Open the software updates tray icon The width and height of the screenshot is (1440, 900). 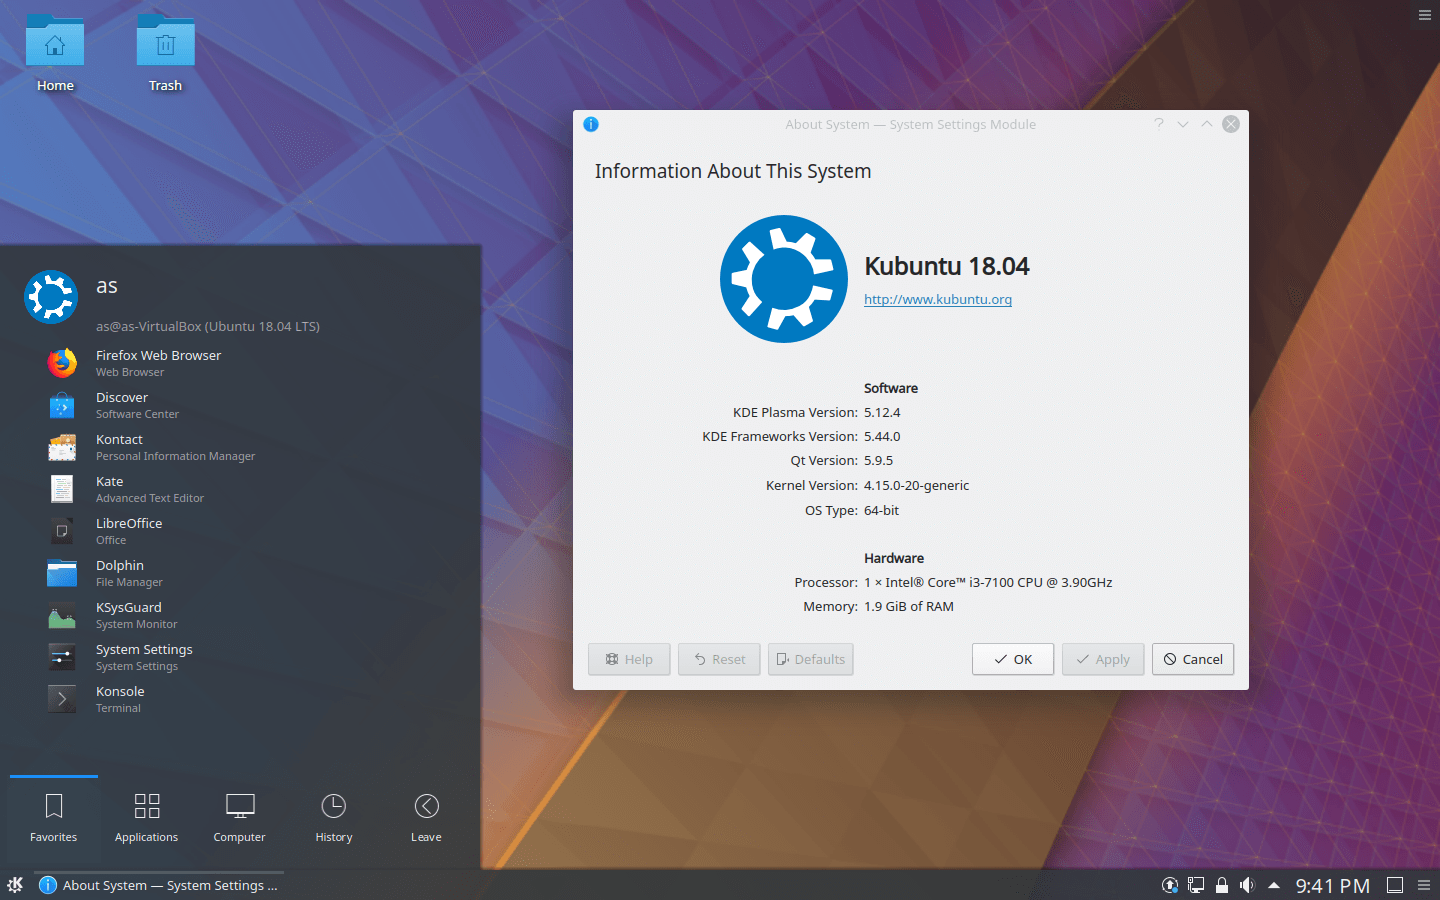coord(1169,885)
